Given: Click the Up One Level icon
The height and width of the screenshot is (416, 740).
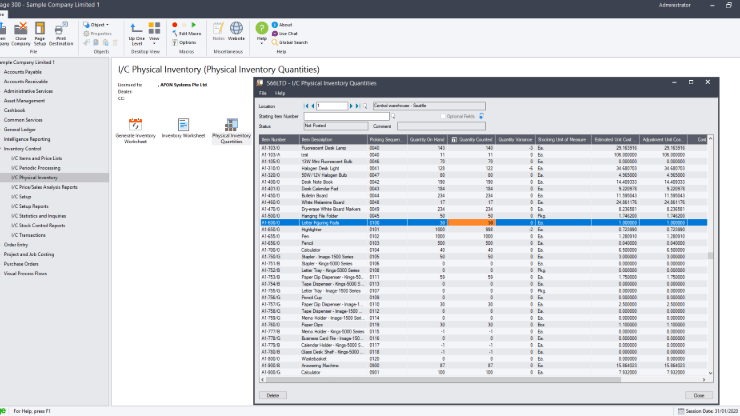Looking at the screenshot, I should [x=136, y=34].
